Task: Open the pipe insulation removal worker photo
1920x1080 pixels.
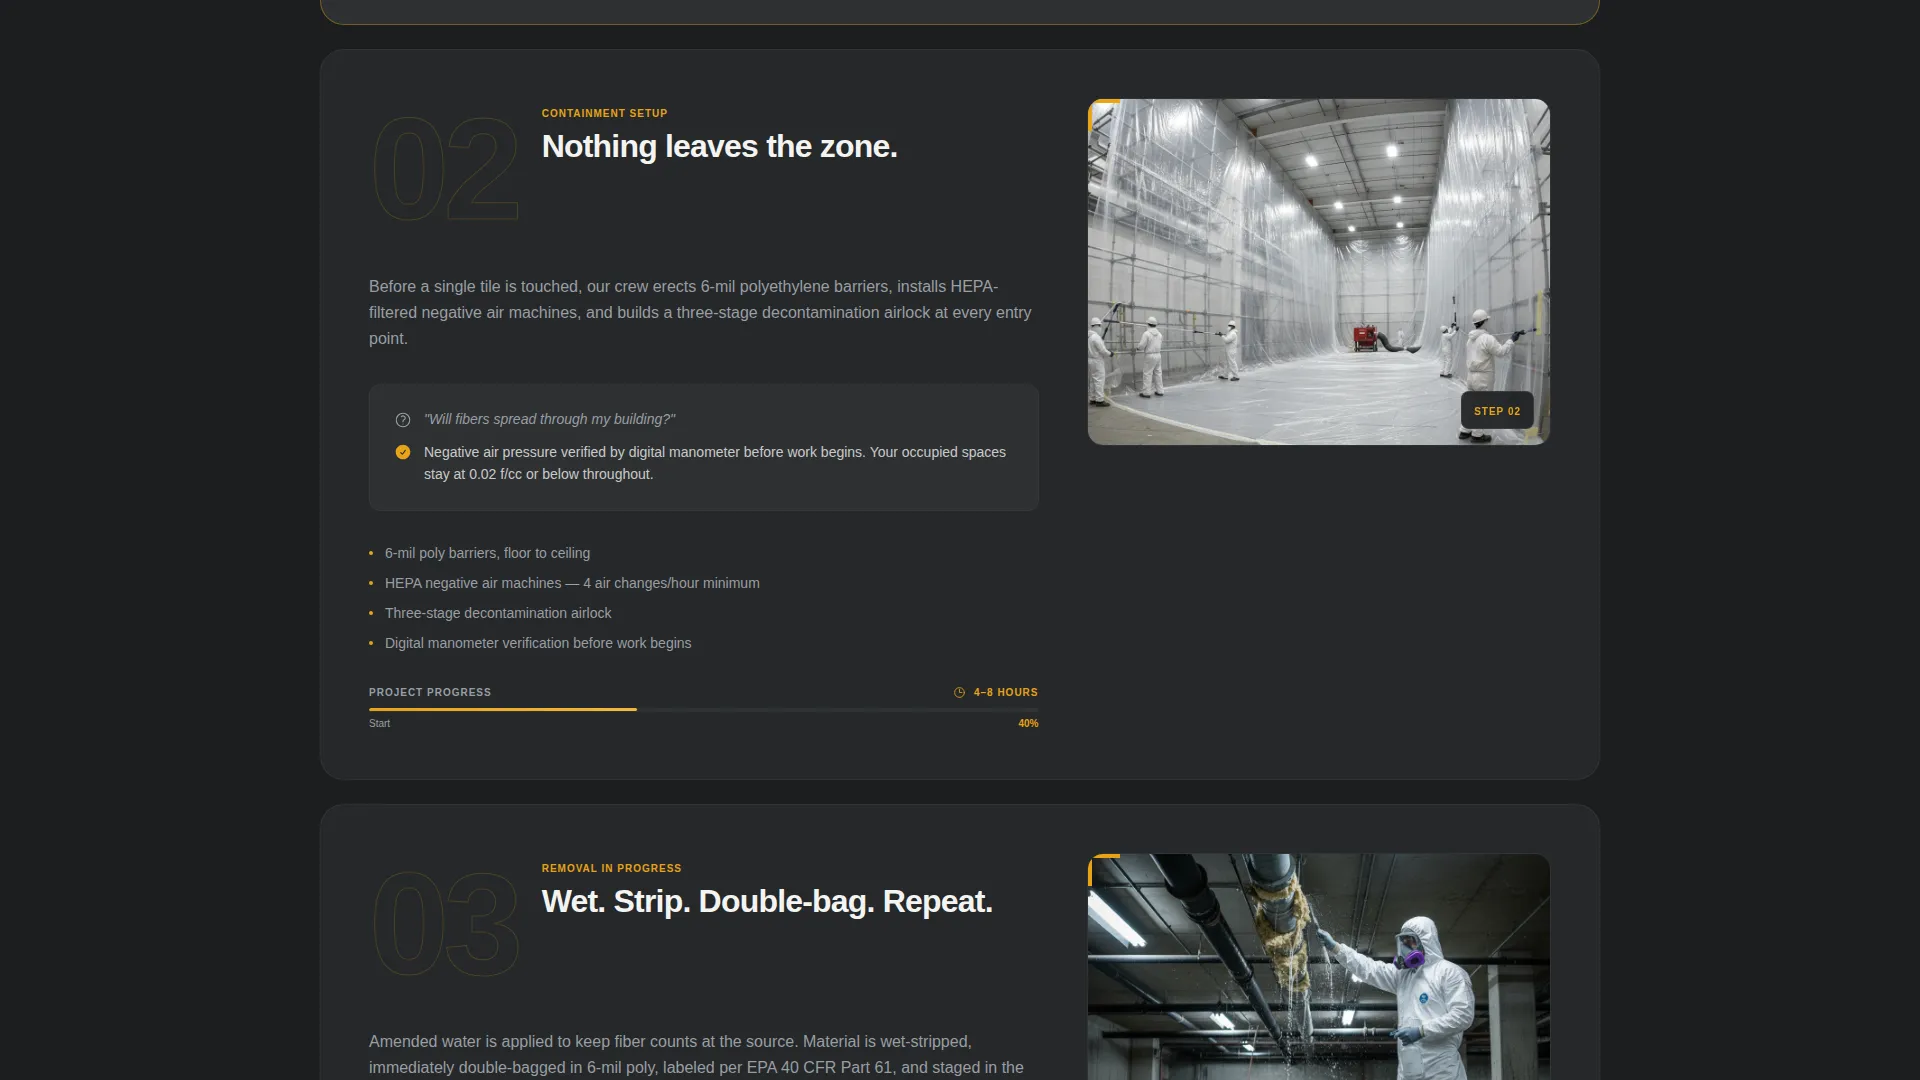Action: click(x=1318, y=966)
